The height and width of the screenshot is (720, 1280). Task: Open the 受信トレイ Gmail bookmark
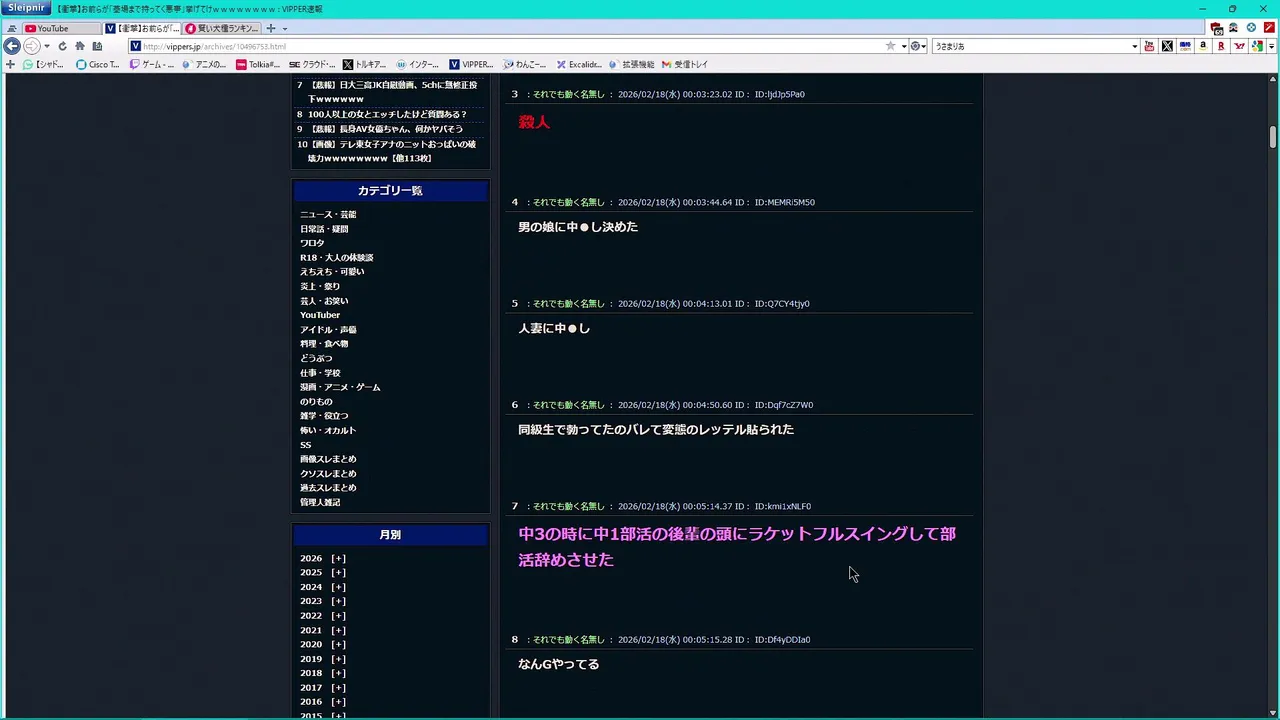[x=685, y=64]
